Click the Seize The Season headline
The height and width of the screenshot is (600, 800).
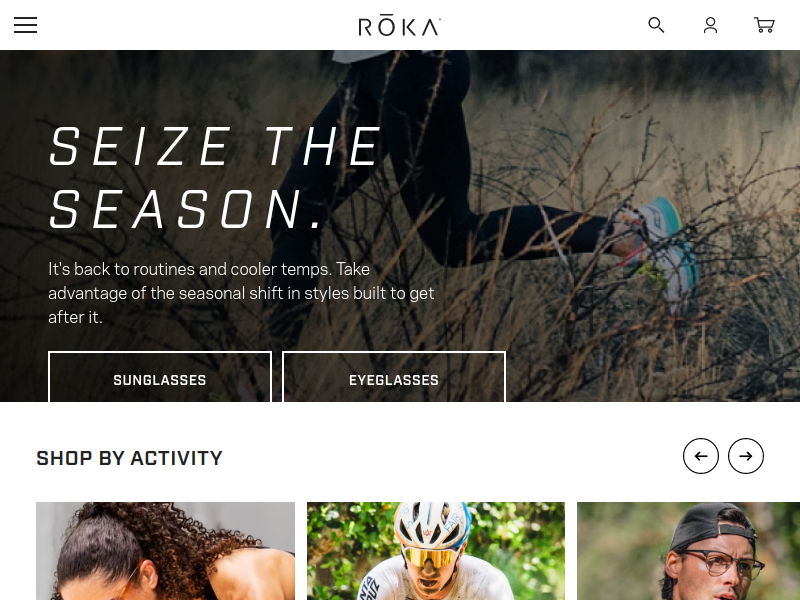[x=215, y=178]
